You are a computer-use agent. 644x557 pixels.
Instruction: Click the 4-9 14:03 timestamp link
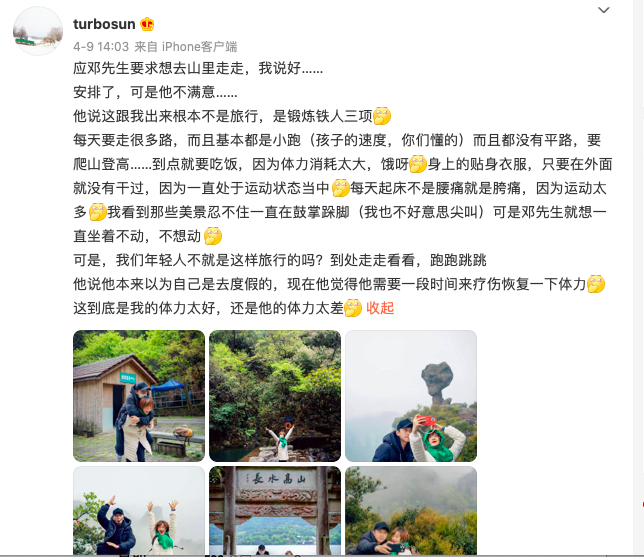point(101,46)
